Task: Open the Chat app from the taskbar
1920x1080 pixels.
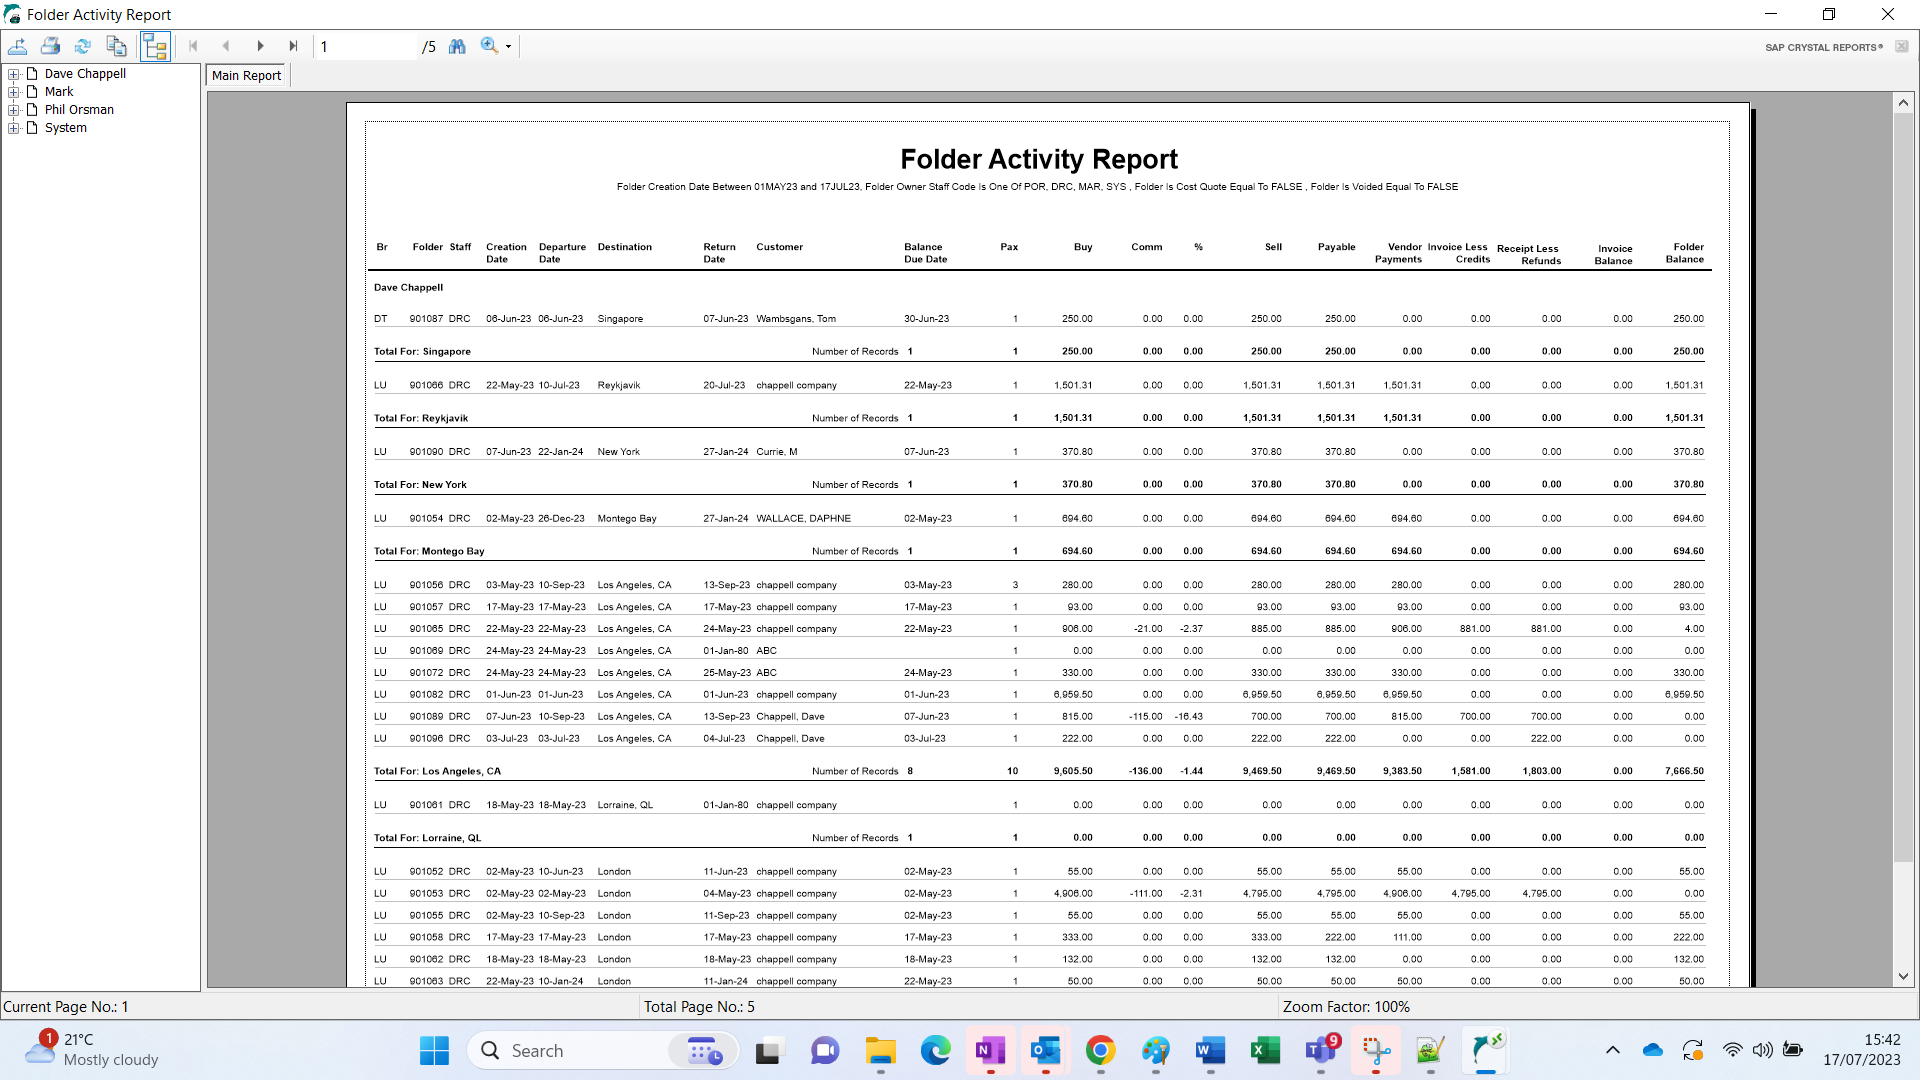Action: click(824, 1051)
